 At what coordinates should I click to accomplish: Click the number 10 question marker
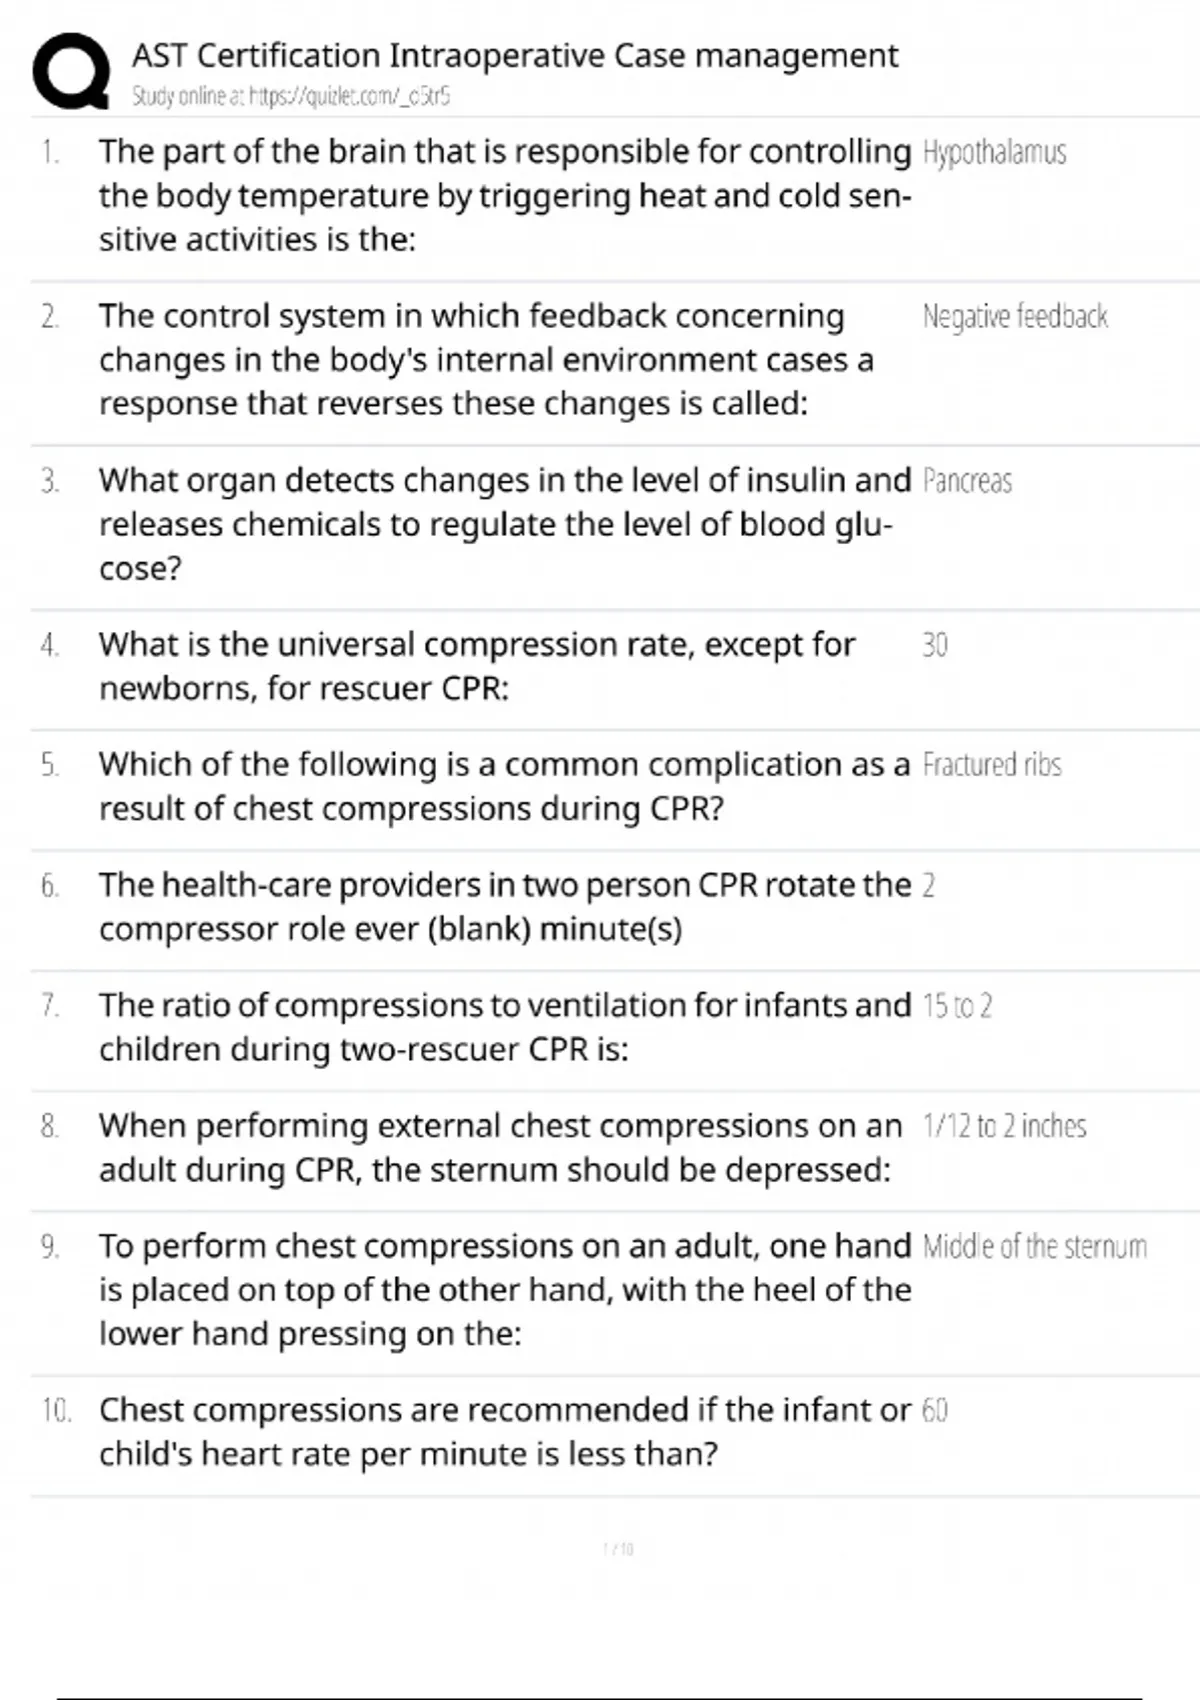[56, 1411]
